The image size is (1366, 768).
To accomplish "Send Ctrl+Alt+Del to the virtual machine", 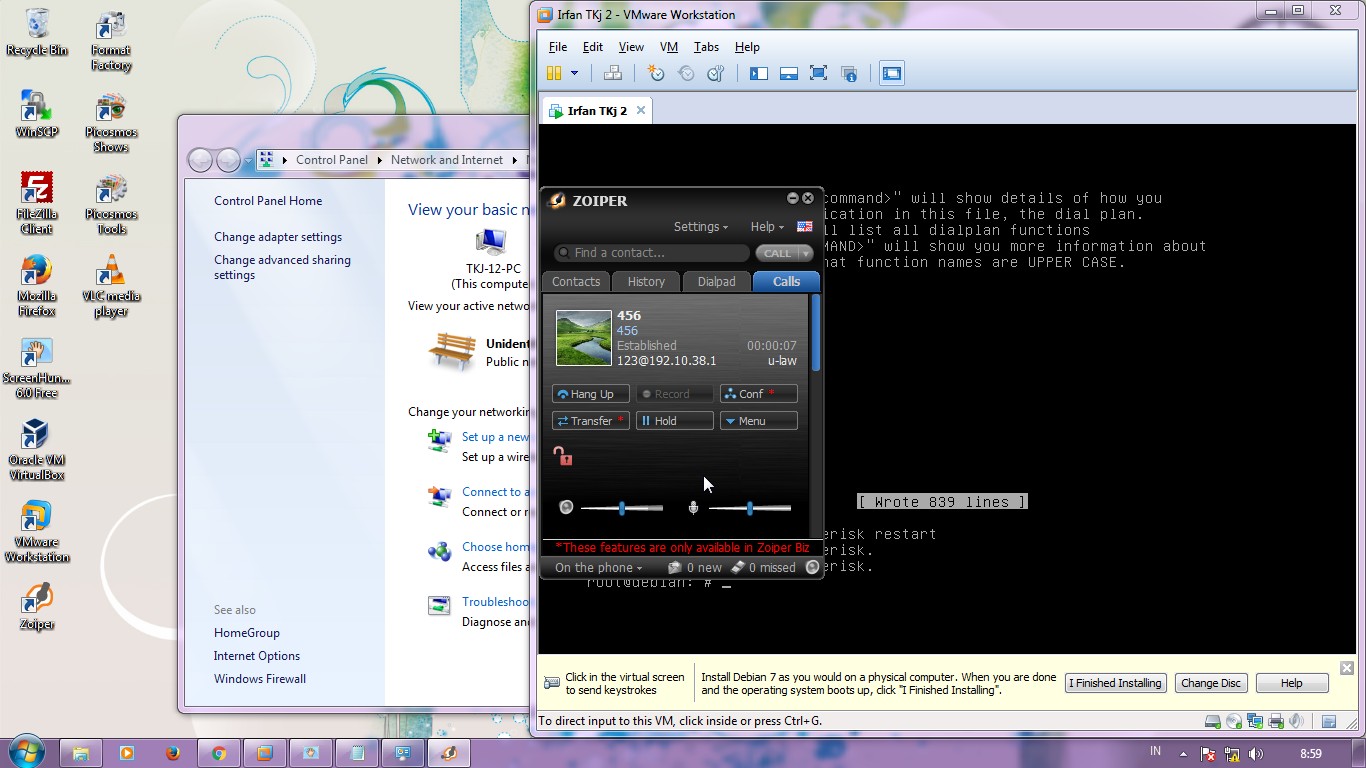I will [x=613, y=73].
